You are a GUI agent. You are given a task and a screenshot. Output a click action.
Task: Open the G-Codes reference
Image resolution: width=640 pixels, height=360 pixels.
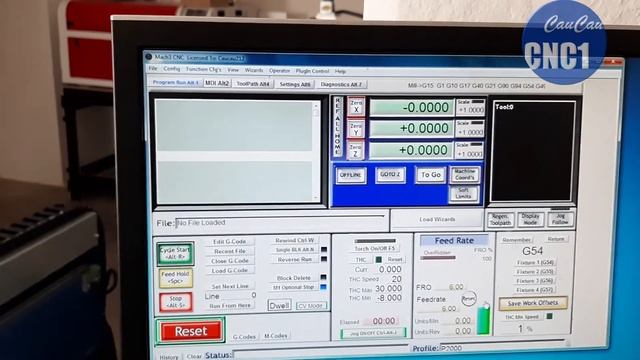(244, 337)
